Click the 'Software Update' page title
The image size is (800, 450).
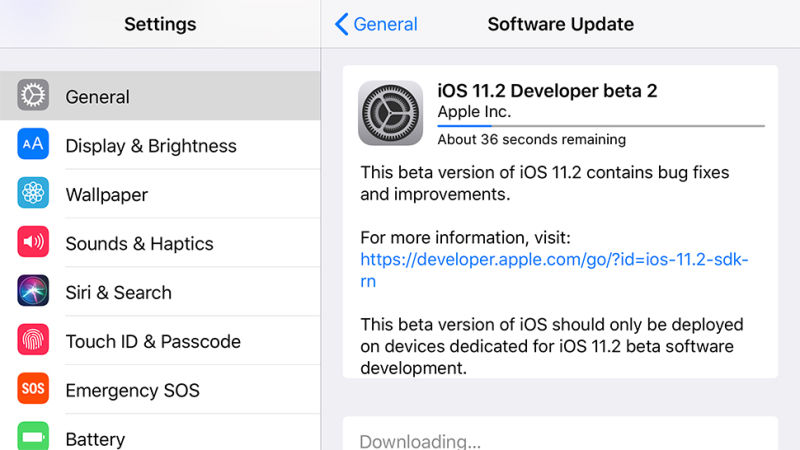pos(561,24)
